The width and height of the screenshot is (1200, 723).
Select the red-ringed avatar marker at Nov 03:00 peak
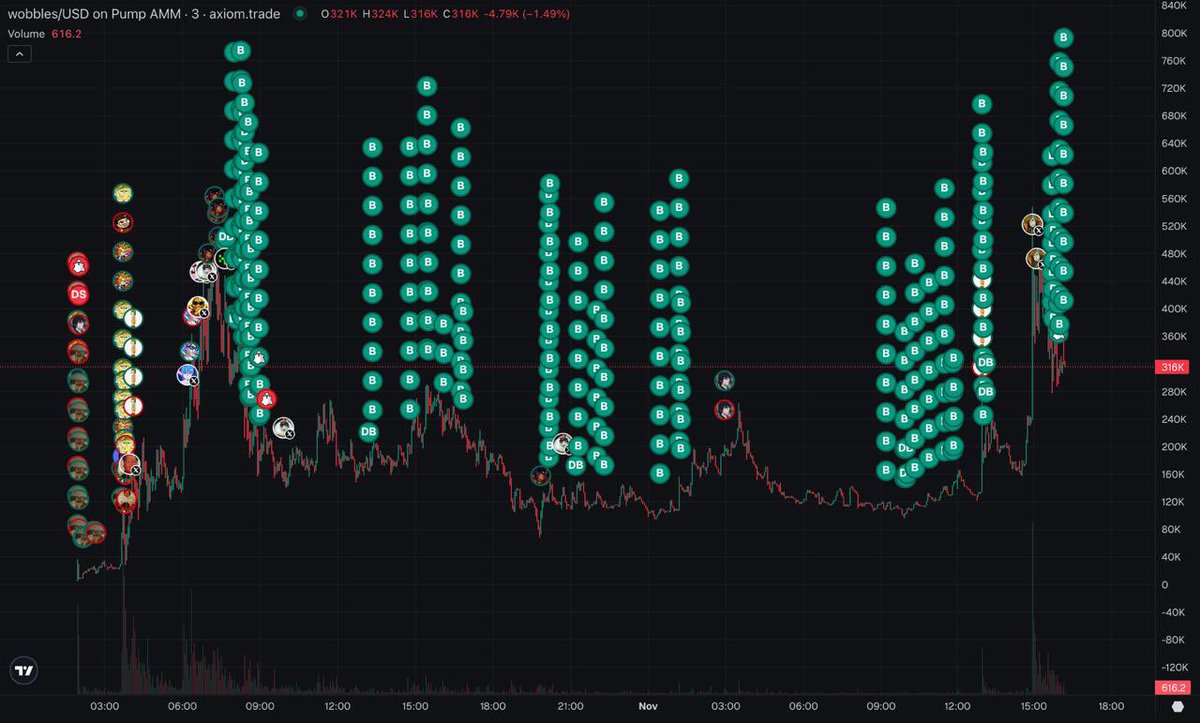pos(724,409)
